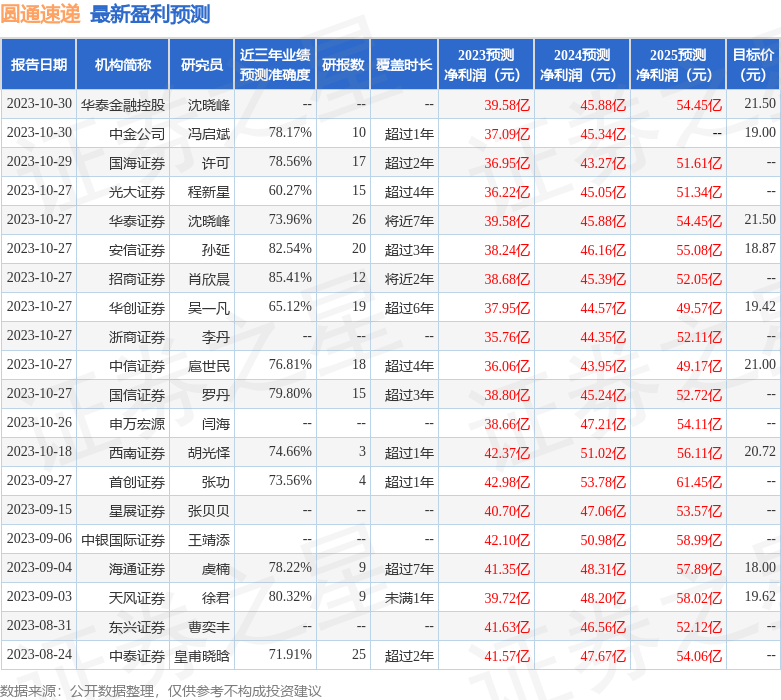Click analyst name 许可
This screenshot has height=700, width=781.
coord(216,162)
